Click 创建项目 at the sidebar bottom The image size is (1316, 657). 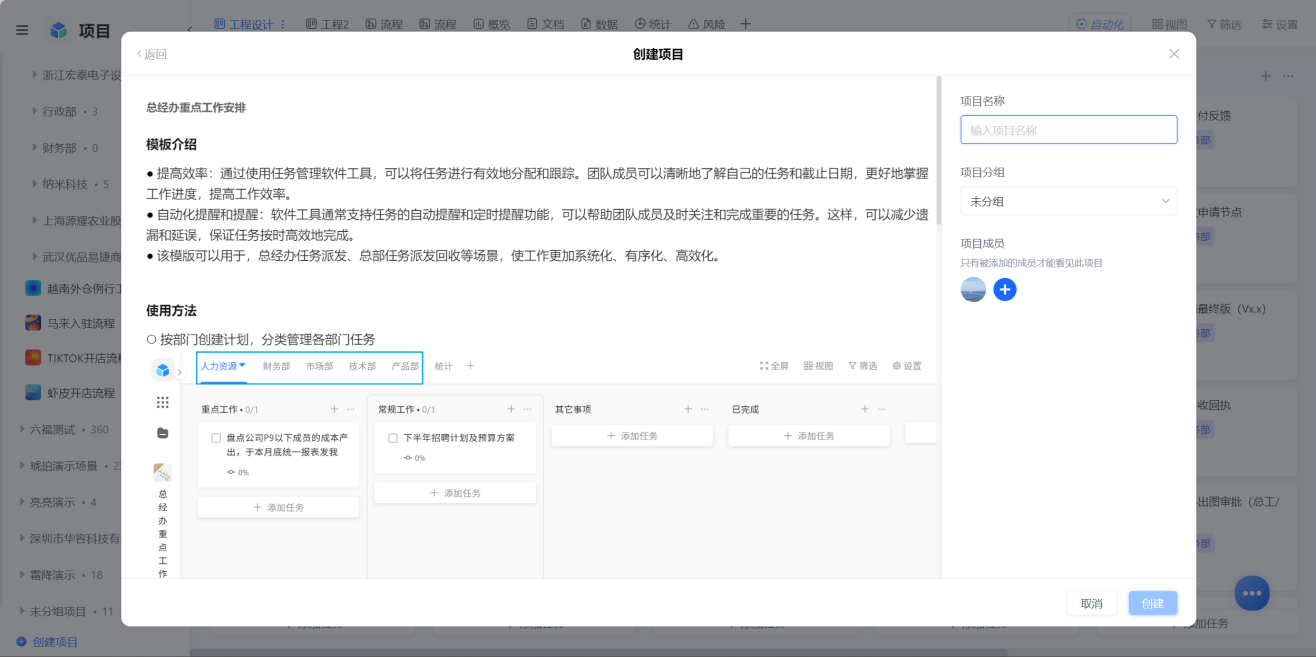55,642
